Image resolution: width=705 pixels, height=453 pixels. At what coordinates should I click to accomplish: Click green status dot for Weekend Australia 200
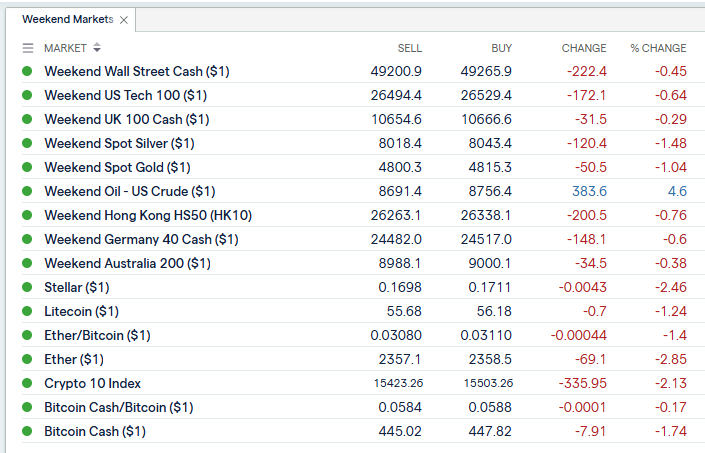click(x=27, y=263)
